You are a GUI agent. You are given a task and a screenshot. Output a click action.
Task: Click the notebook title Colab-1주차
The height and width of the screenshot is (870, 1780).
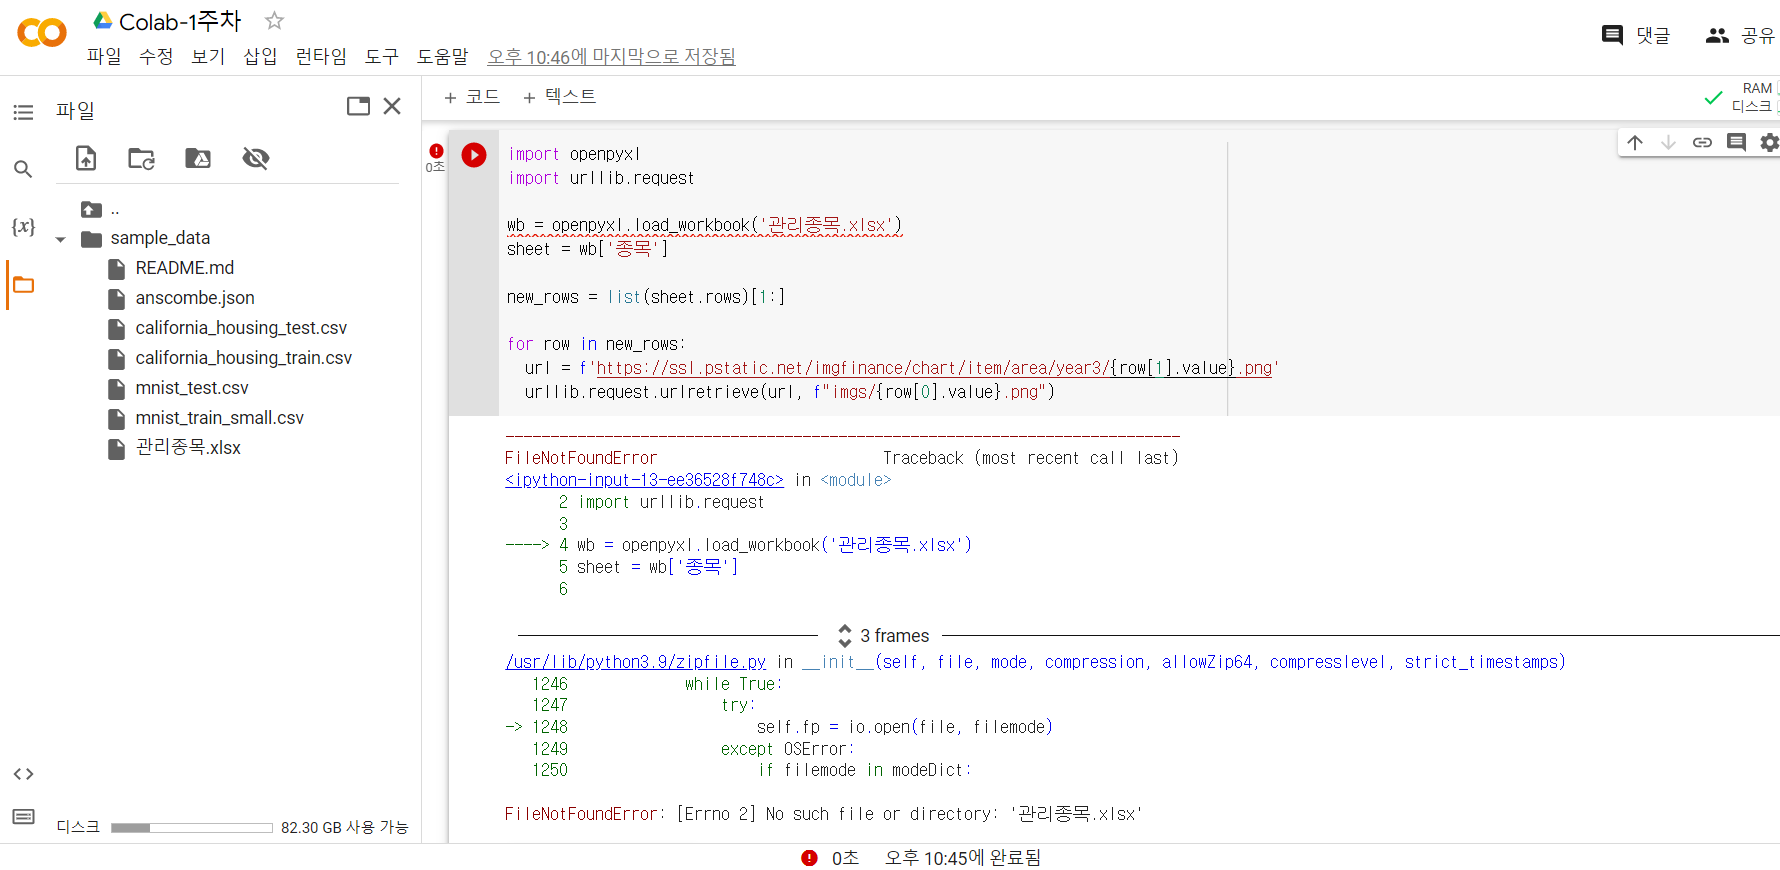point(180,21)
